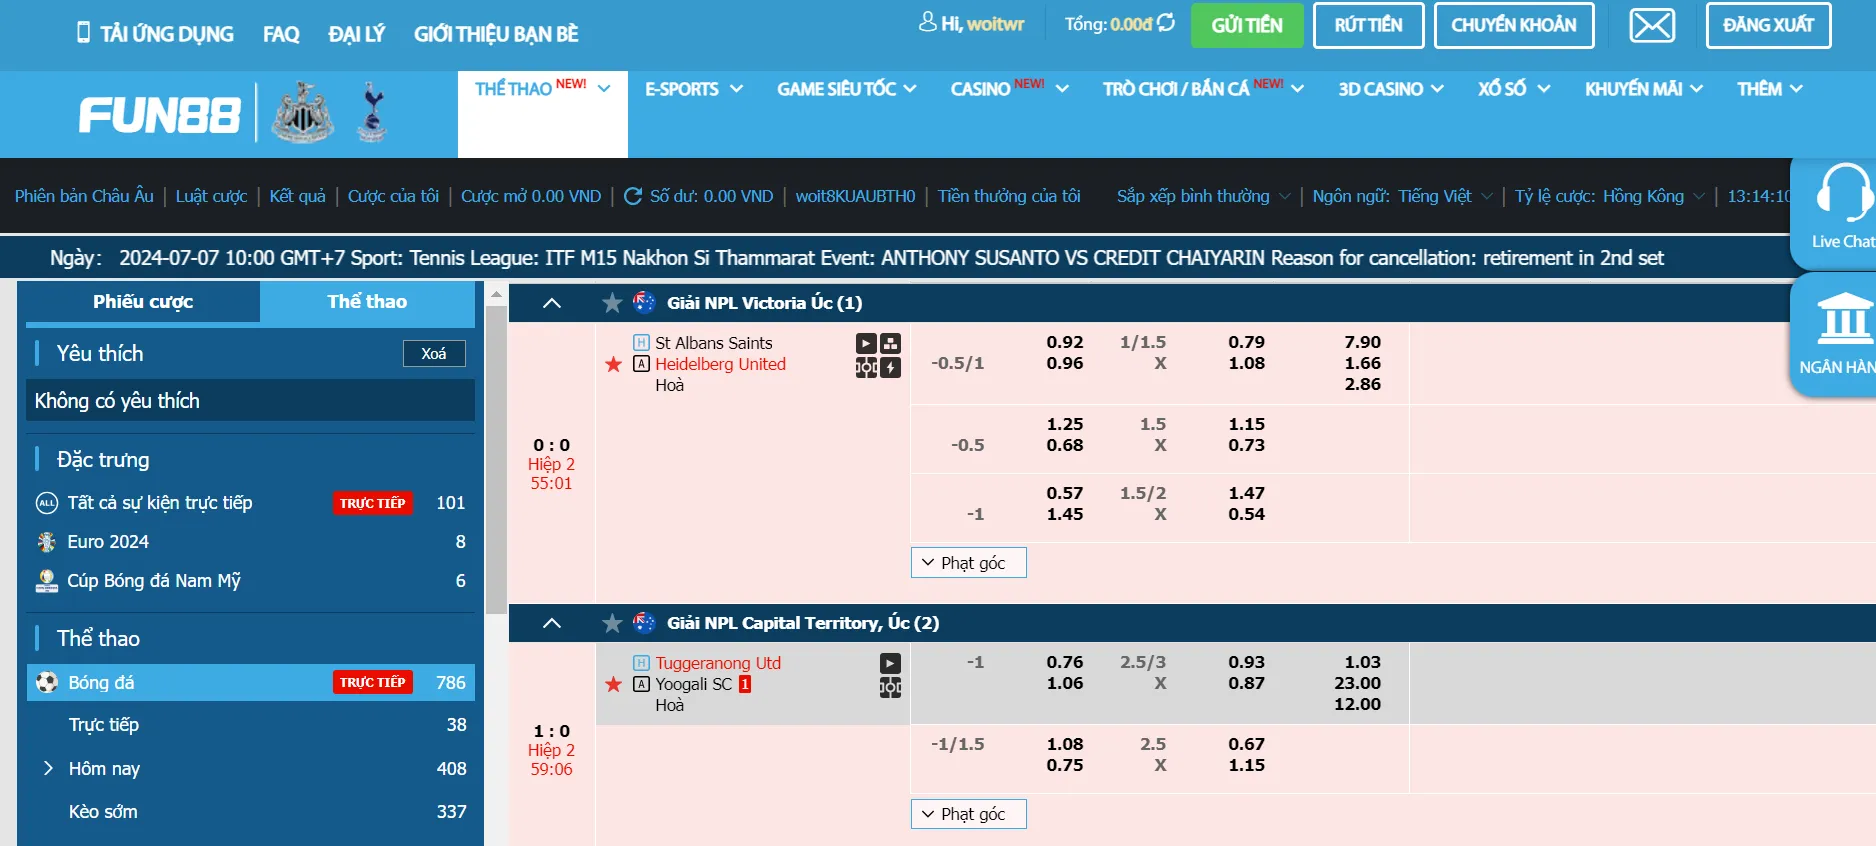Open pitch tracker icon for Tuggeranong Utd match
The height and width of the screenshot is (846, 1876).
click(x=890, y=687)
